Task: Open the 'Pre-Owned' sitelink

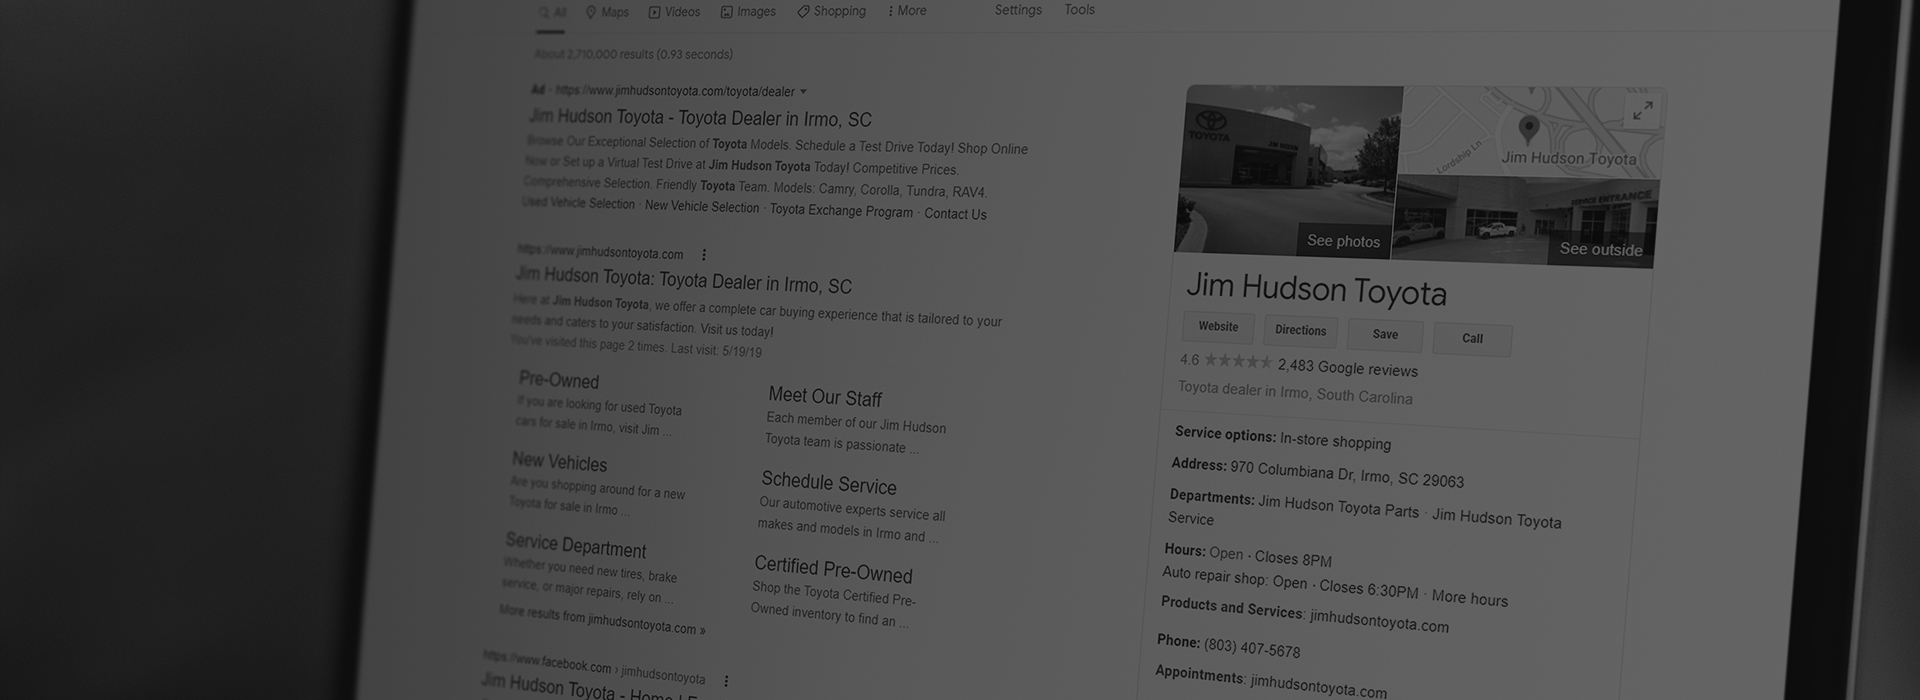Action: 559,380
